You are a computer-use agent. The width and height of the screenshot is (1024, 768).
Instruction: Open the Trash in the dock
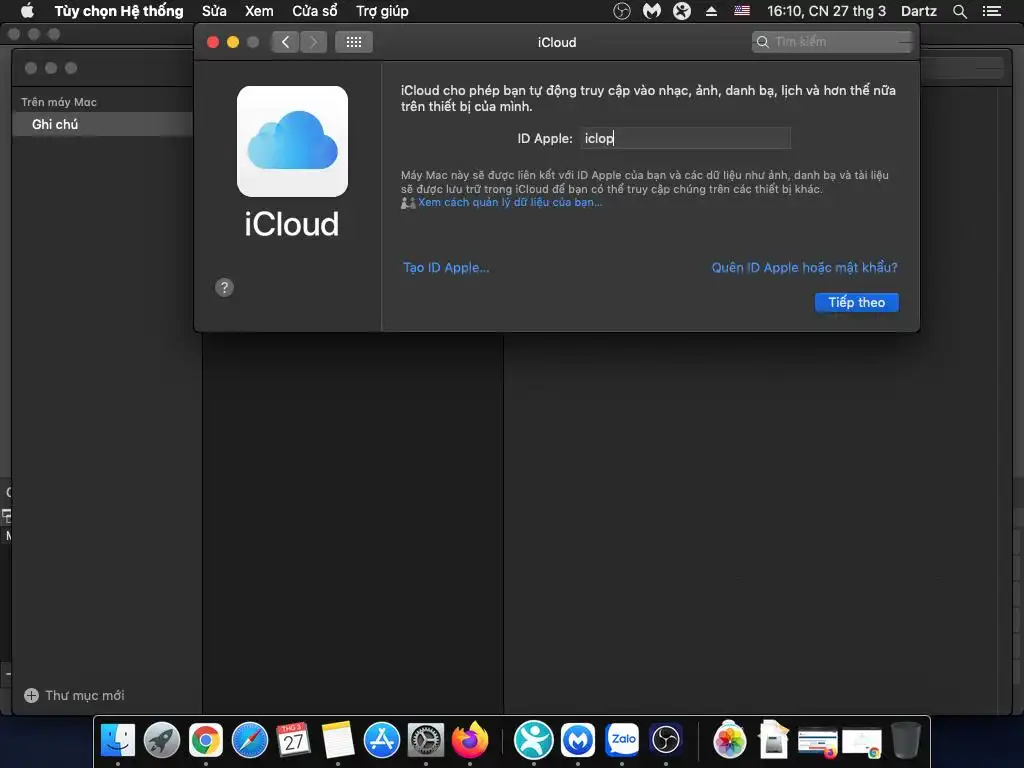(906, 741)
